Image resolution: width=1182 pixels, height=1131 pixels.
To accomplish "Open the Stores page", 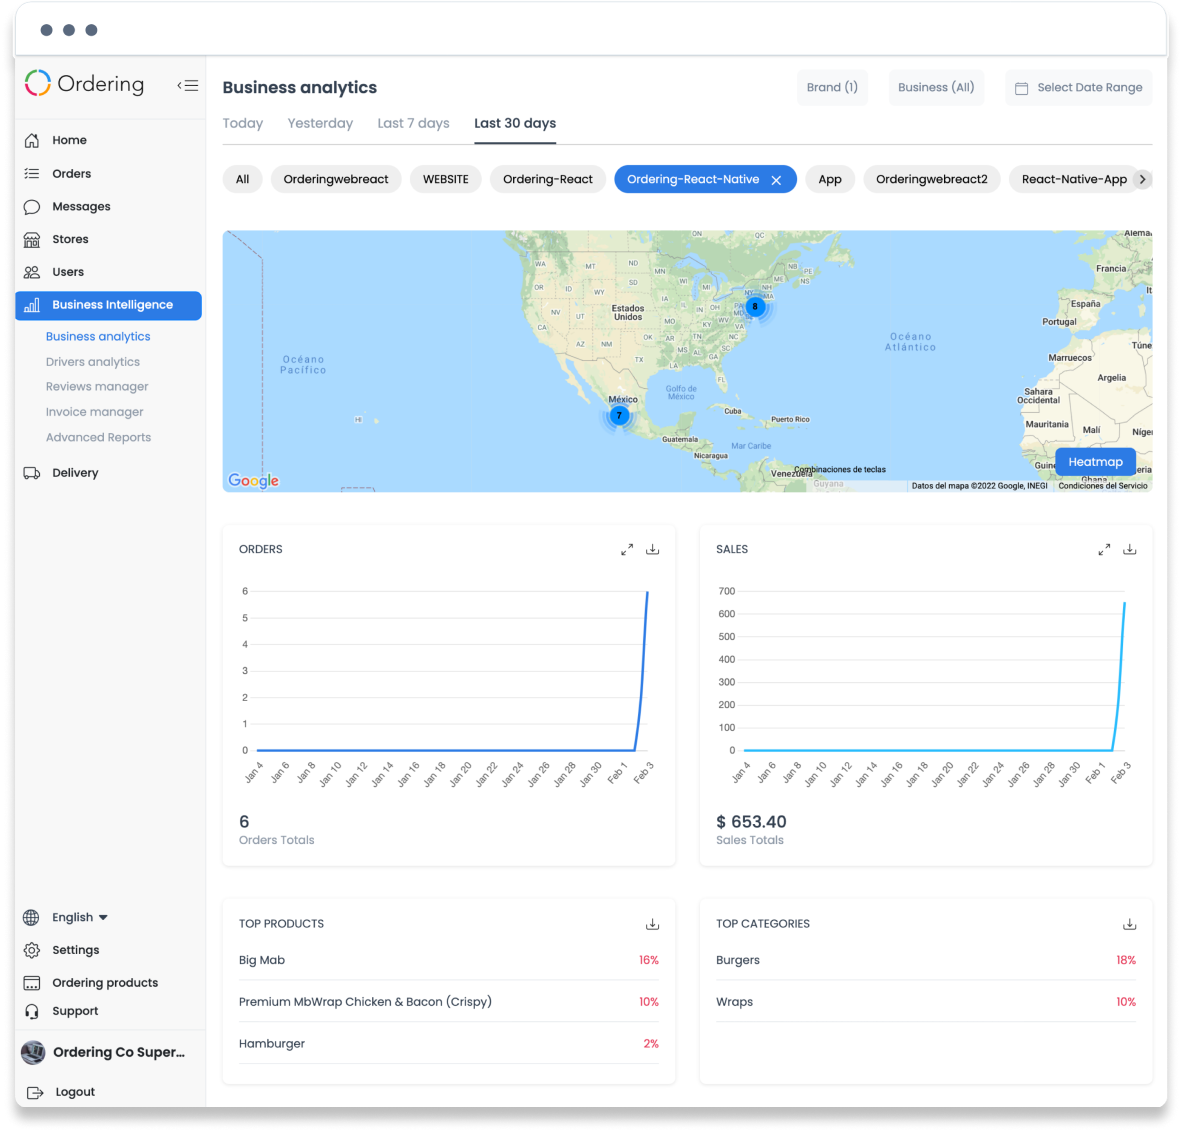I will [x=70, y=239].
